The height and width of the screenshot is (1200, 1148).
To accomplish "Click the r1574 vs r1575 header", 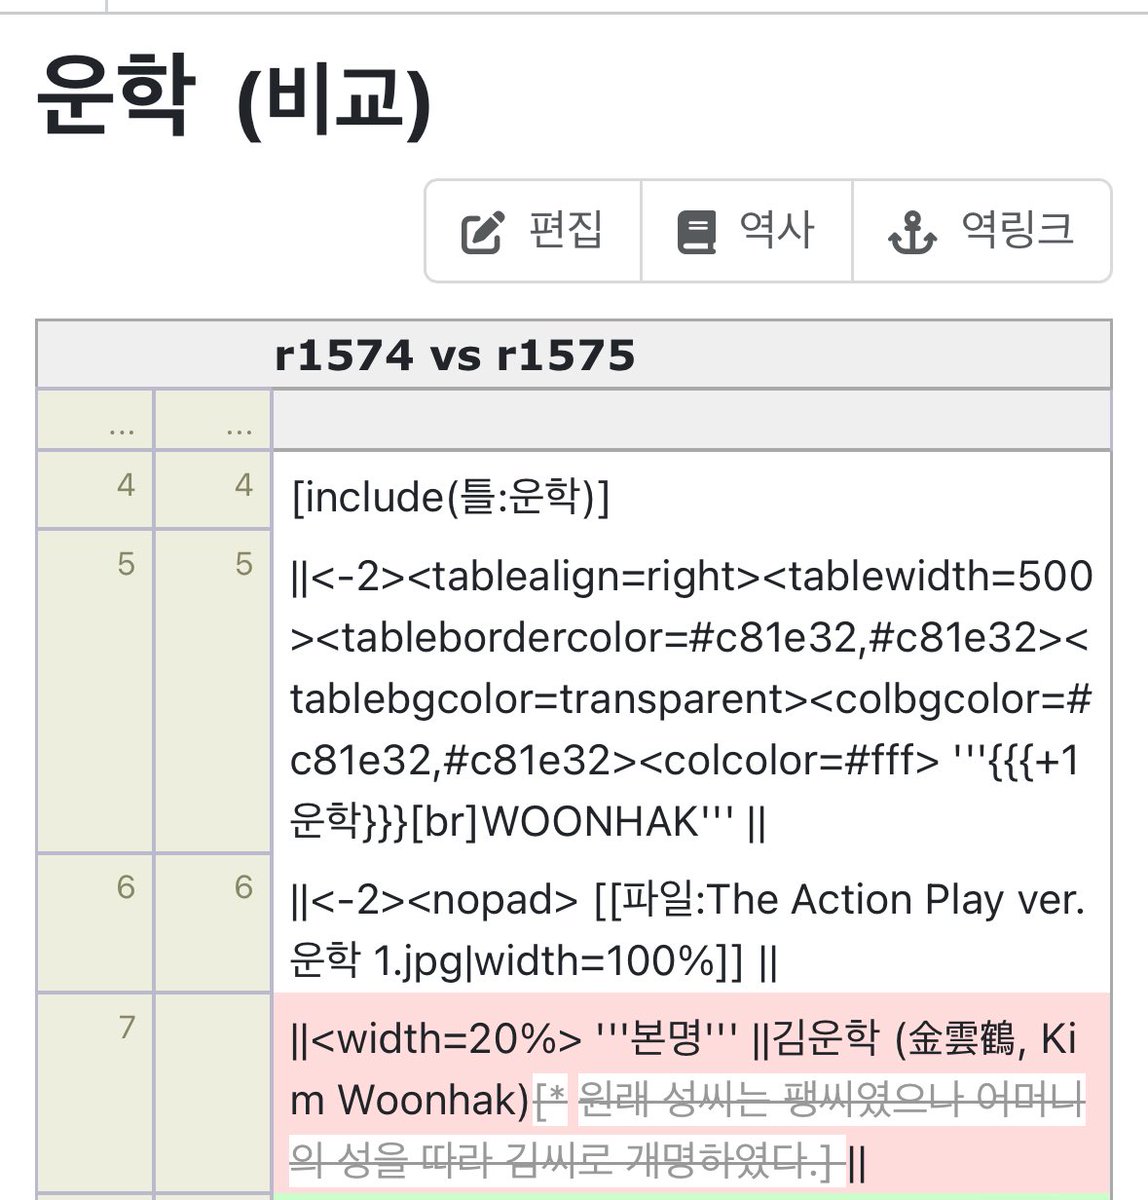I will [455, 355].
